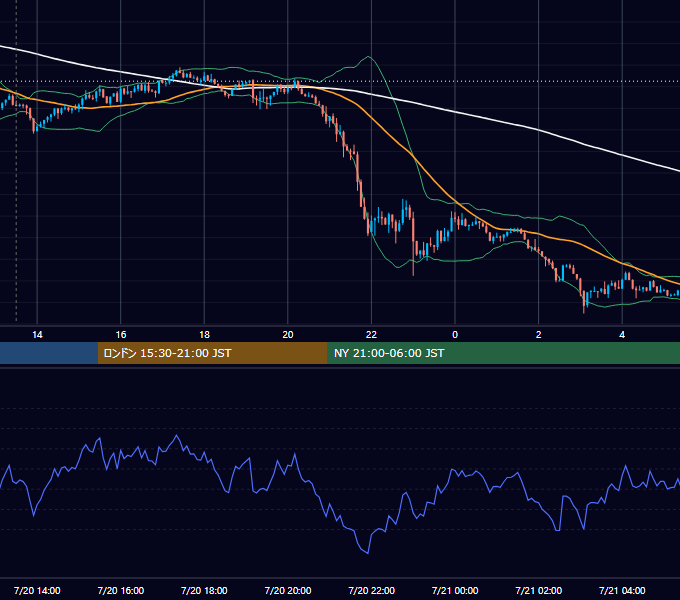Screen dimensions: 680x600
Task: Click the 2 hour label on the price chart axis
Action: click(x=539, y=335)
